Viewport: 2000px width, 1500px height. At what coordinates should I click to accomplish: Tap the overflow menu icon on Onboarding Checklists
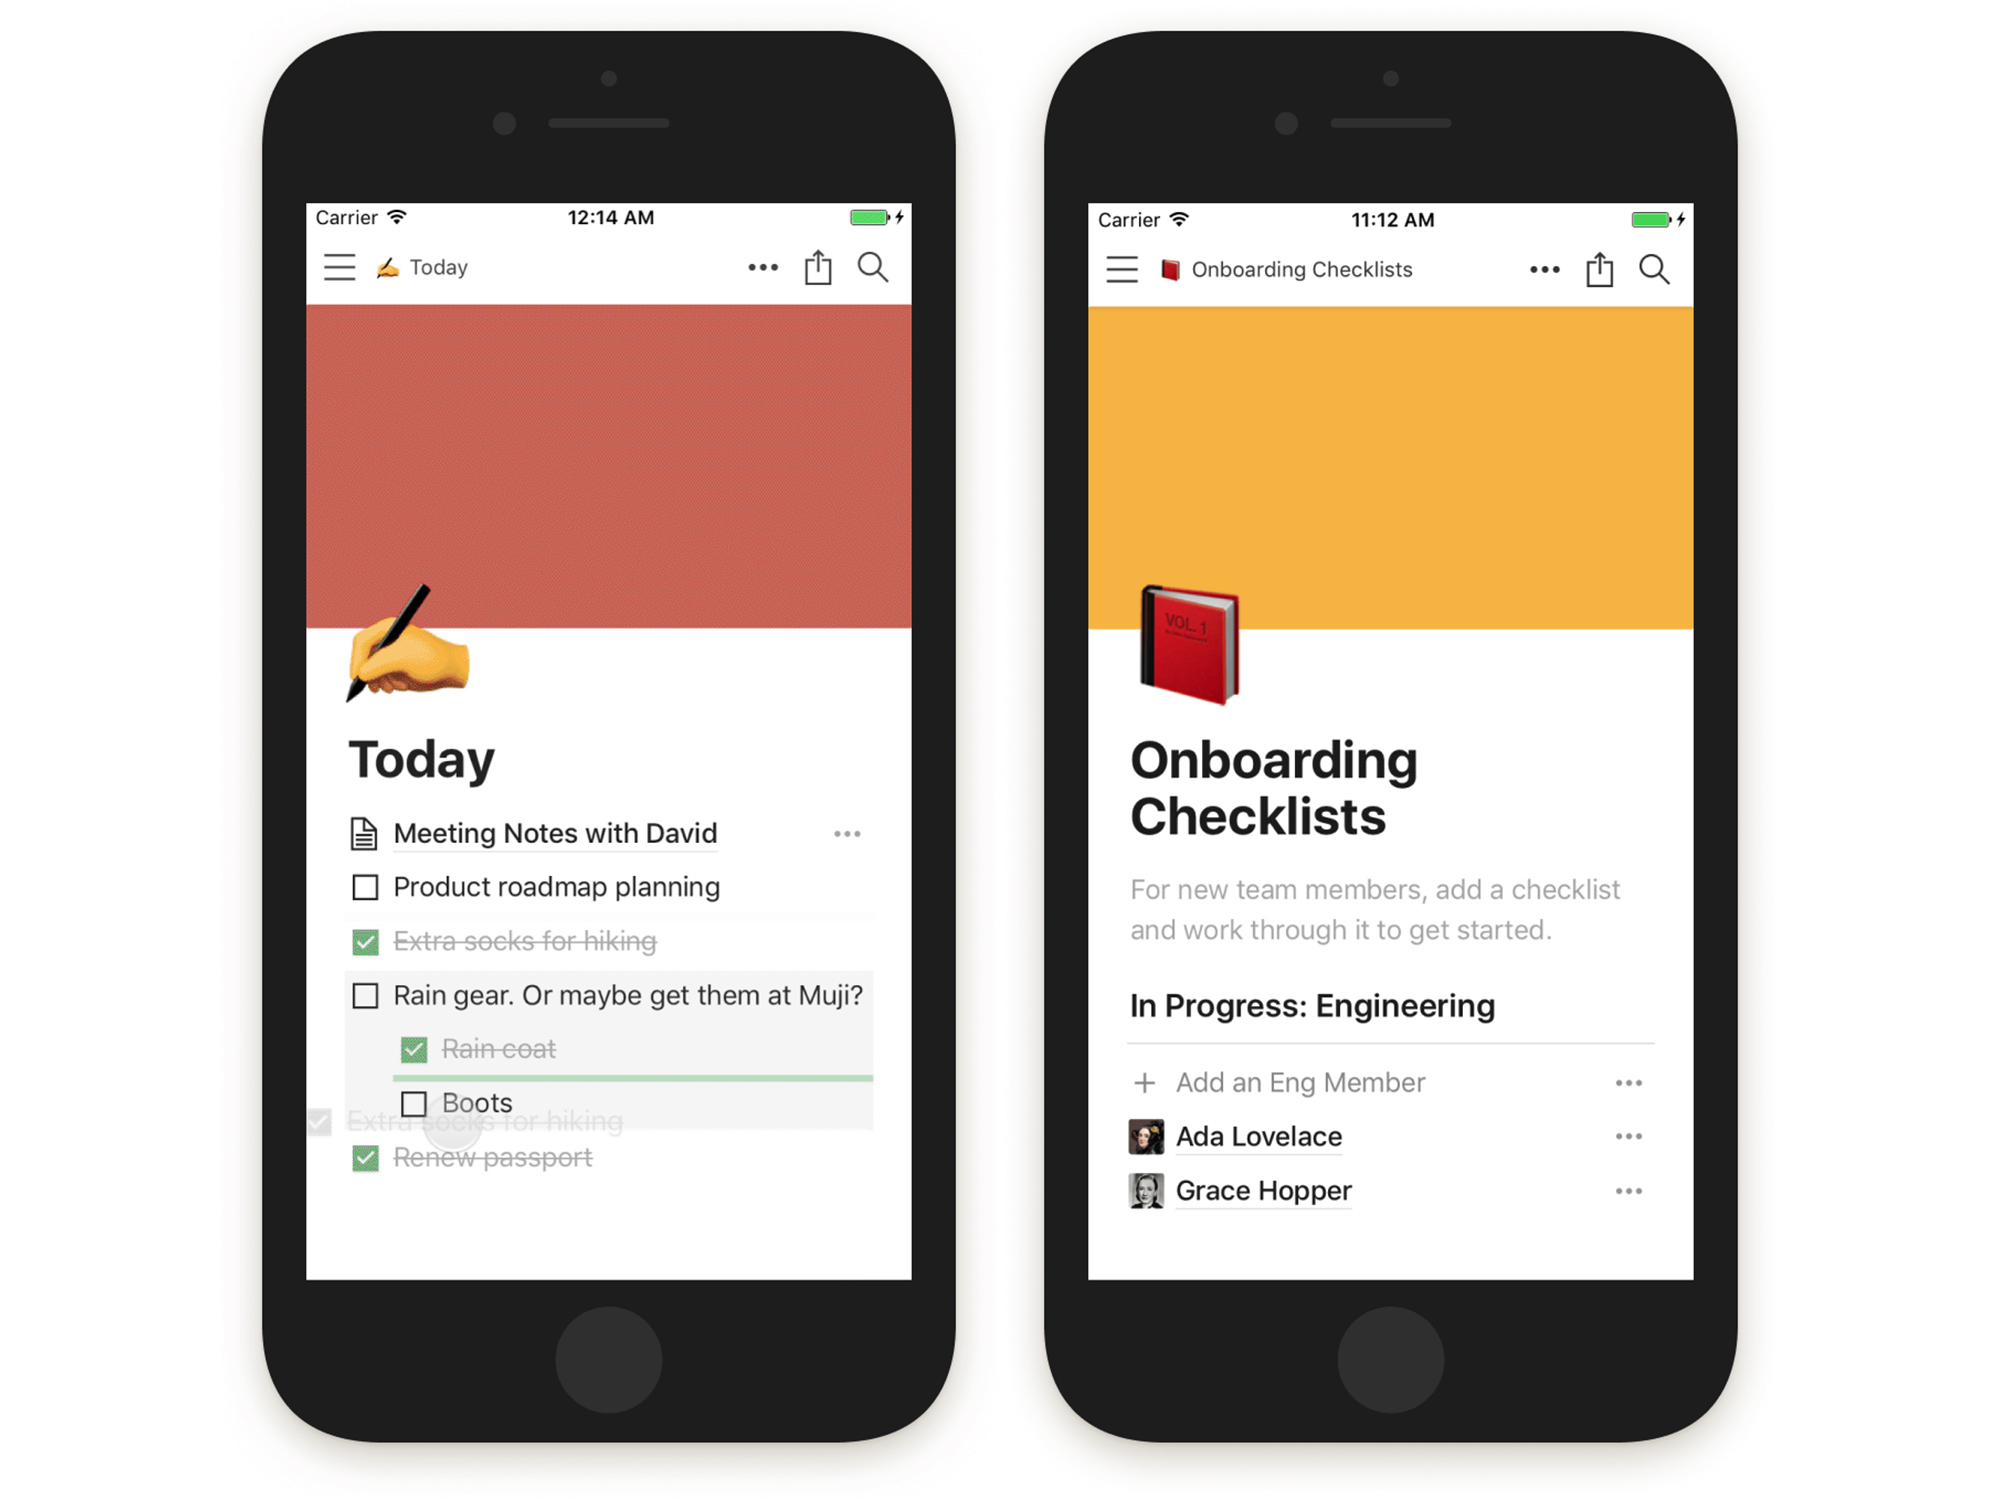(1543, 269)
